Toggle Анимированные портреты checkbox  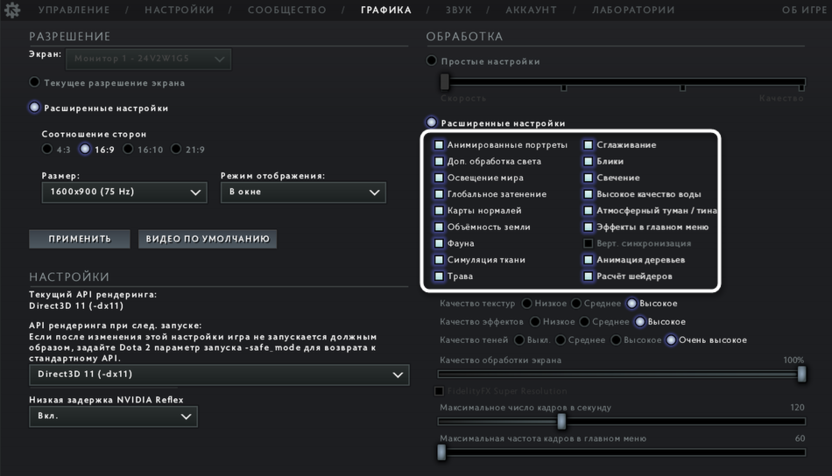coord(439,145)
